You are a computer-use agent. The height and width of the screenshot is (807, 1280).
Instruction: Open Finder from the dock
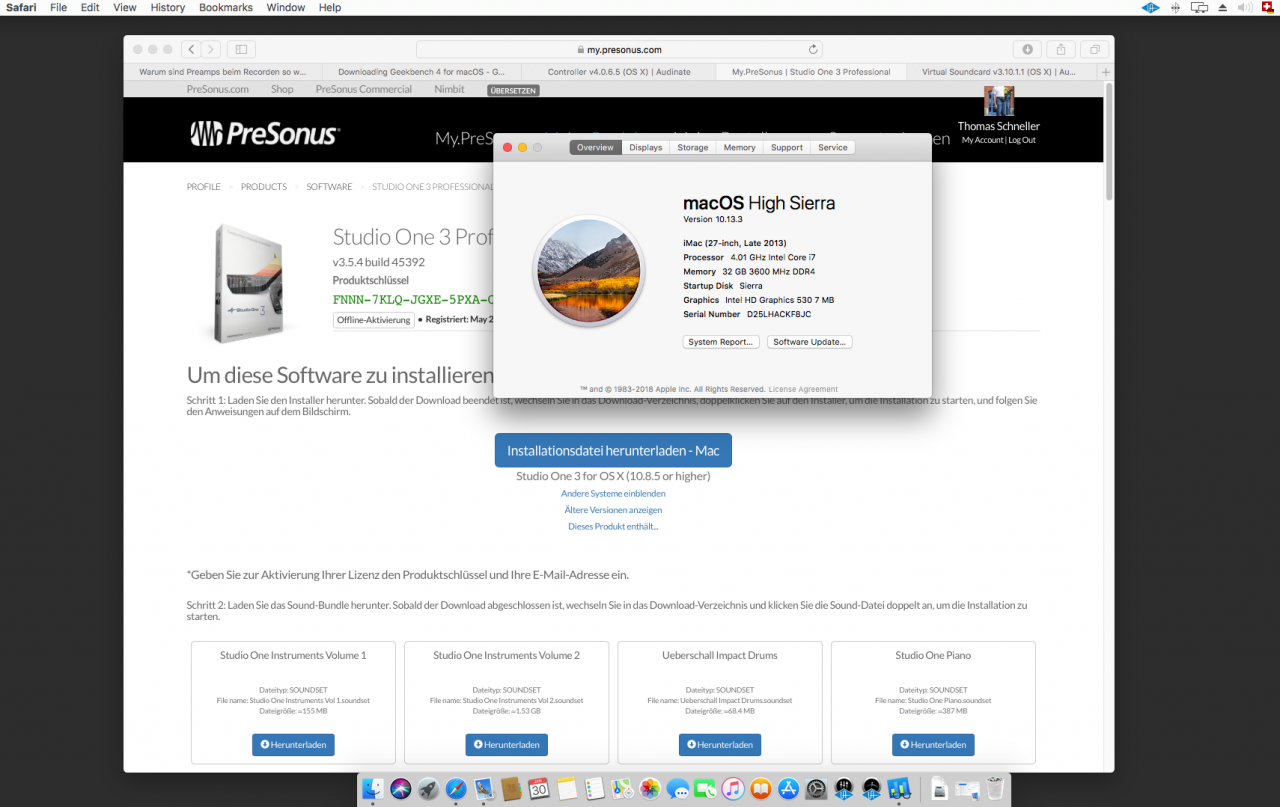(374, 788)
